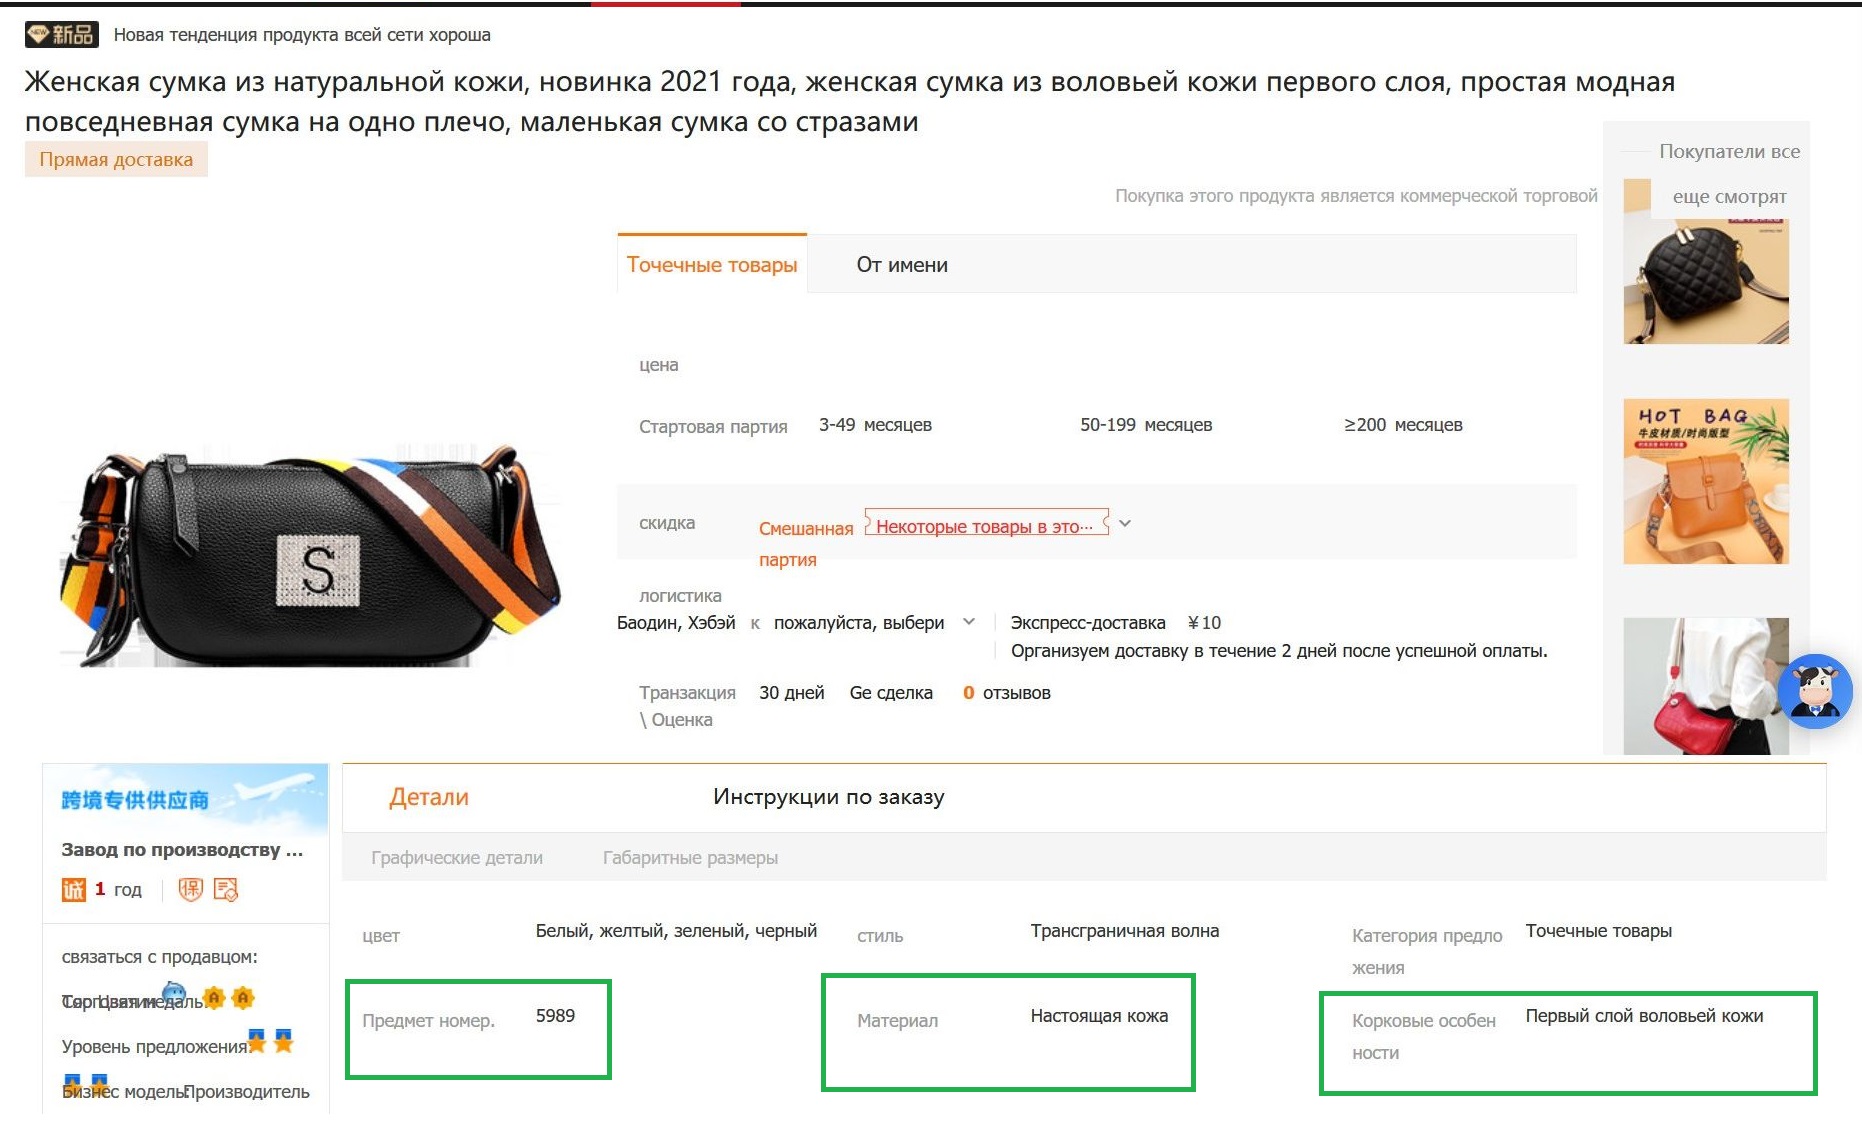The image size is (1862, 1134).
Task: Click the blue messenger contact-seller icon
Action: pos(174,993)
